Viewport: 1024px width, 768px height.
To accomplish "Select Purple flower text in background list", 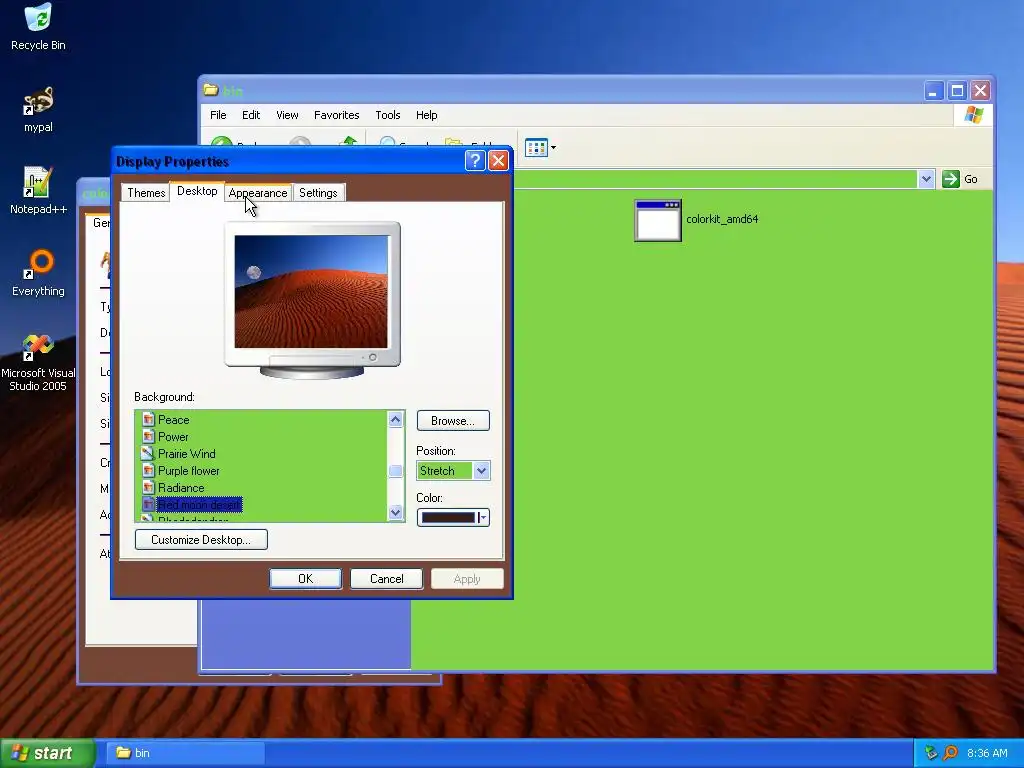I will 189,470.
